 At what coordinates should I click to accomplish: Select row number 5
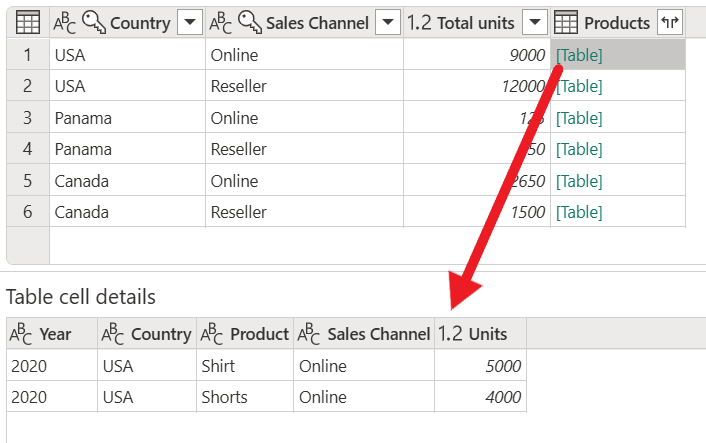(28, 181)
